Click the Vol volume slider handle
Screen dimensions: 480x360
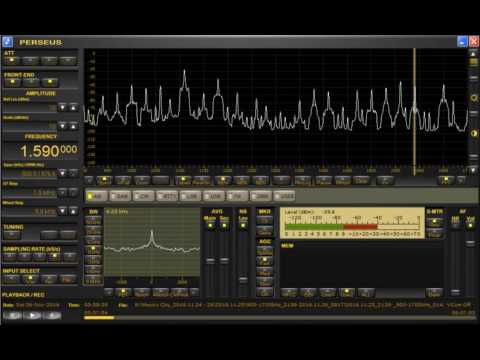pos(470,243)
